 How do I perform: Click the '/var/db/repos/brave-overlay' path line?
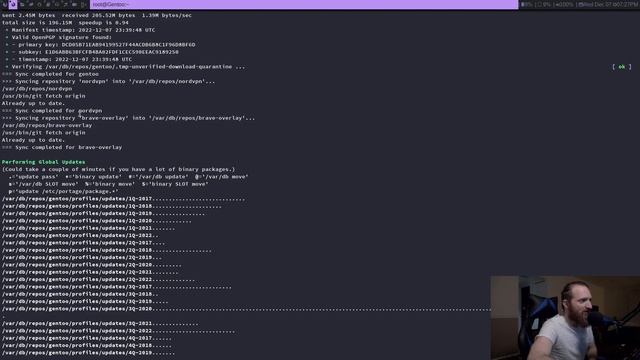47,125
